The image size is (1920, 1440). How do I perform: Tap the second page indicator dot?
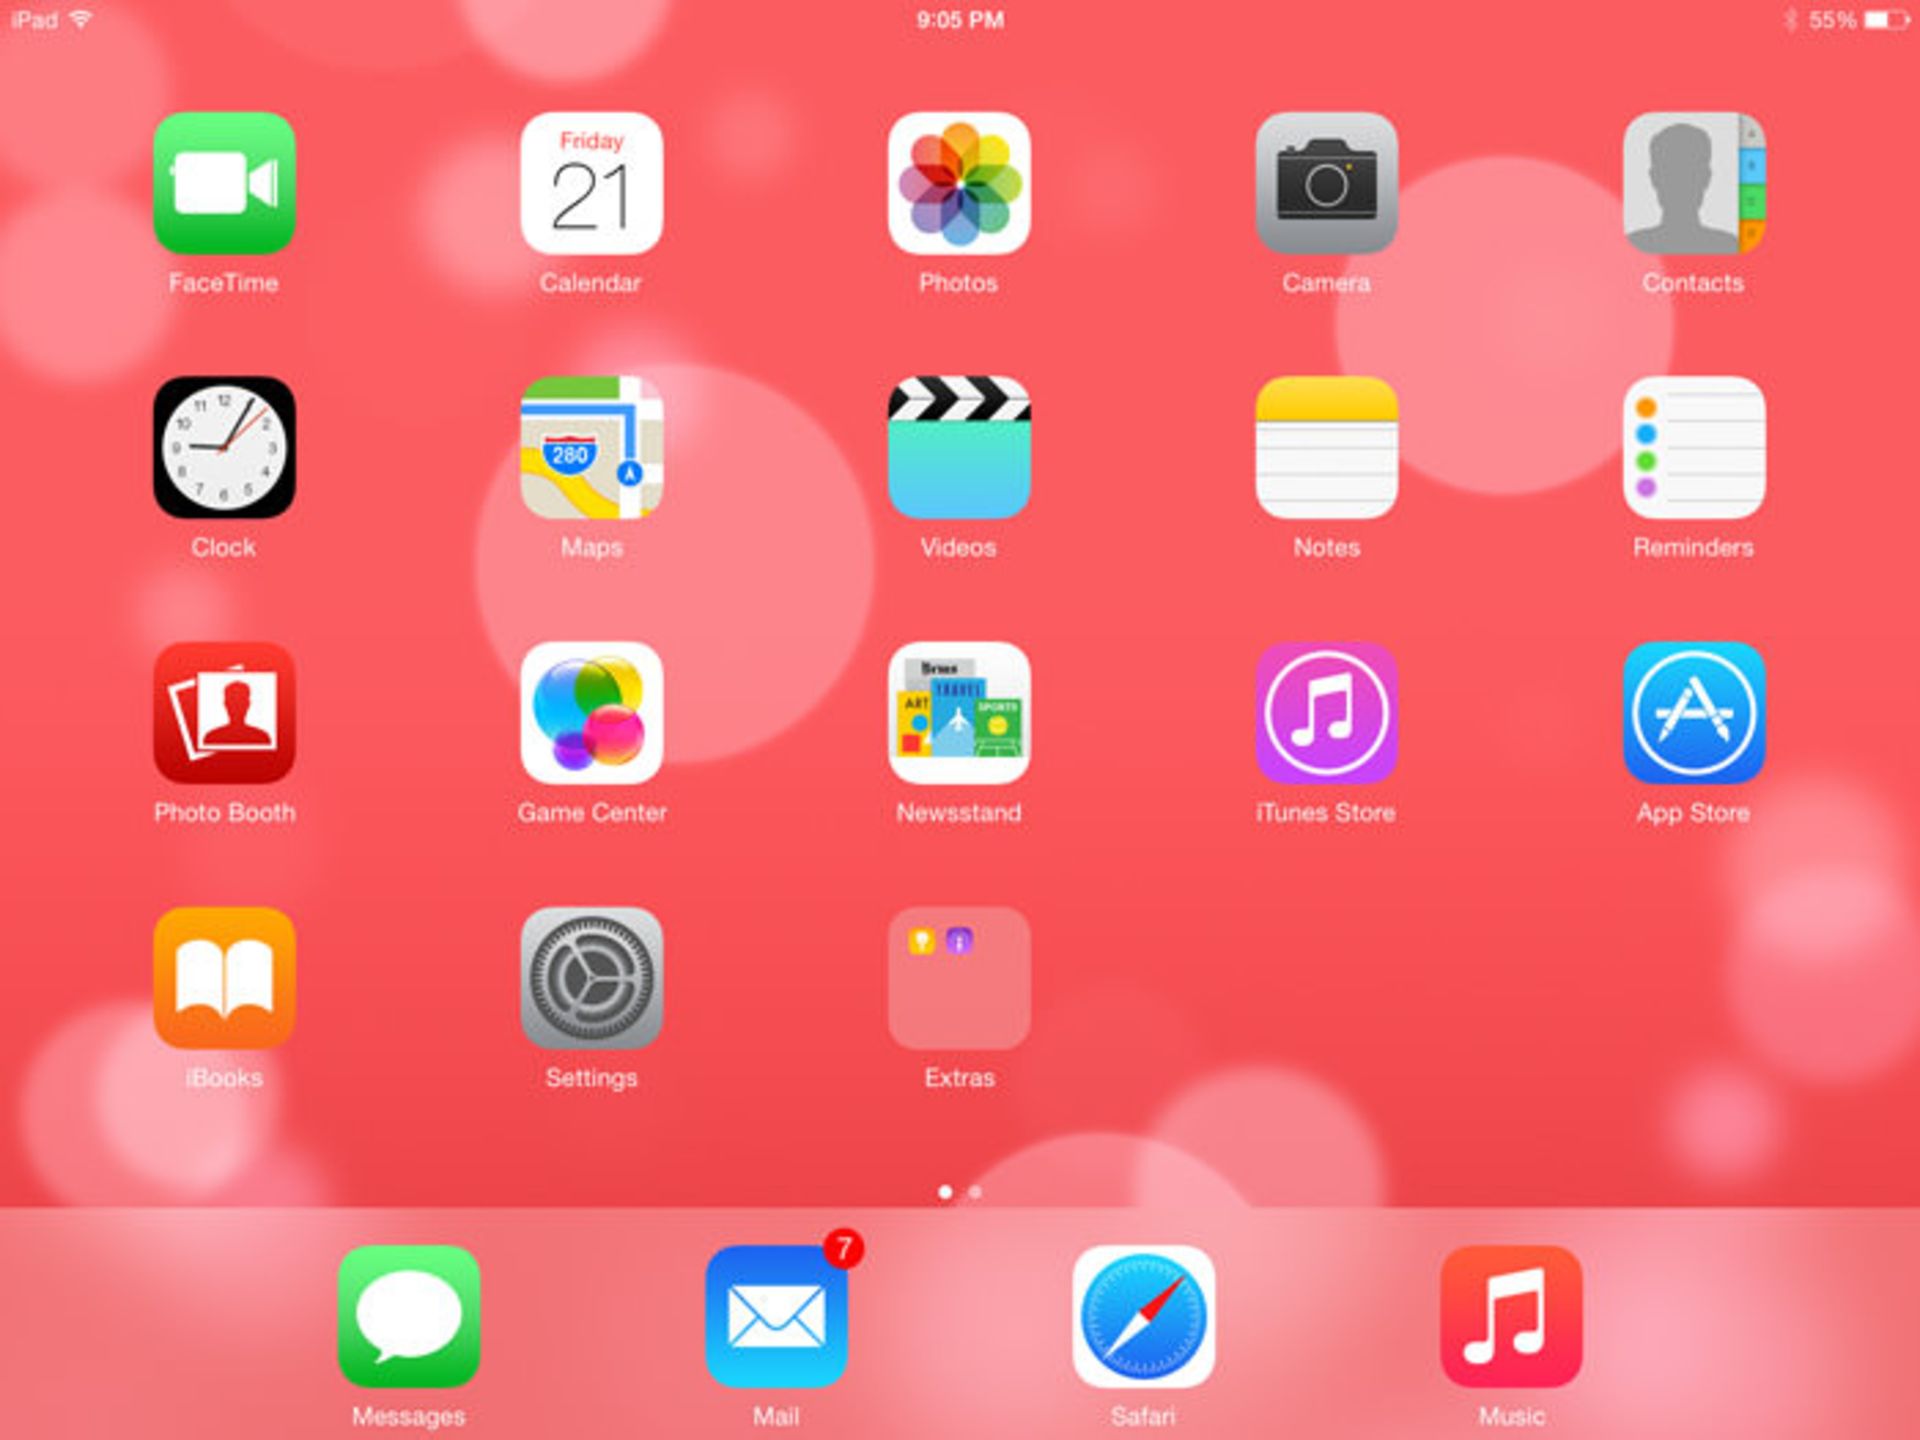[975, 1192]
